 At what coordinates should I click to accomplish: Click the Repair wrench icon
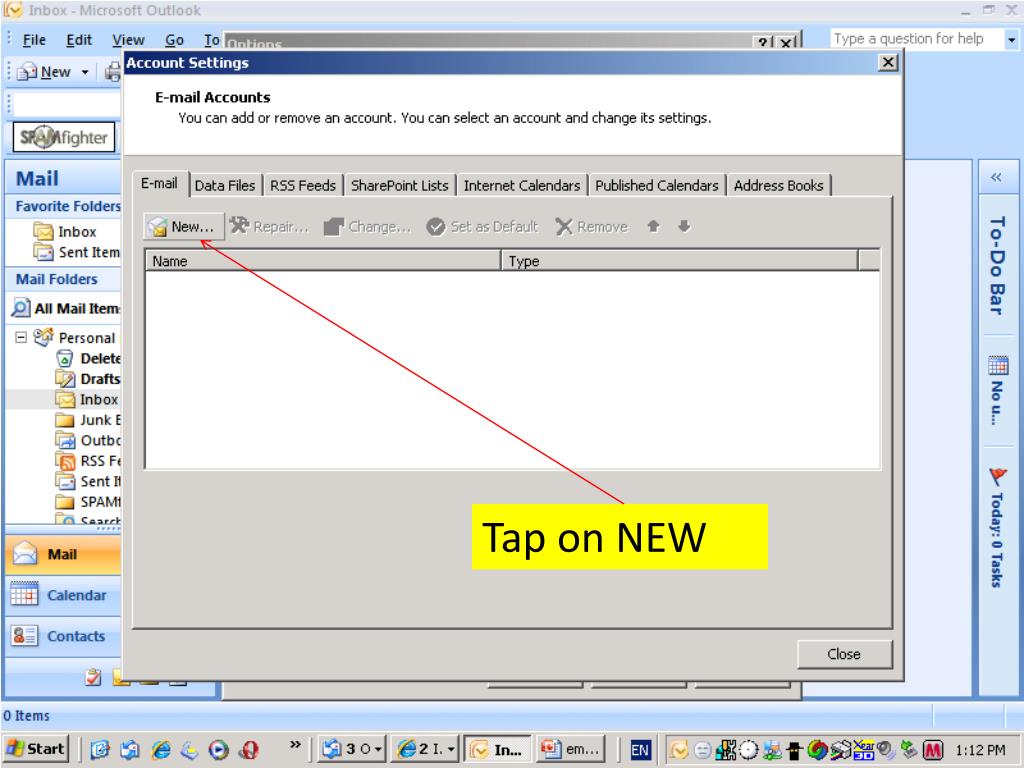pos(239,226)
